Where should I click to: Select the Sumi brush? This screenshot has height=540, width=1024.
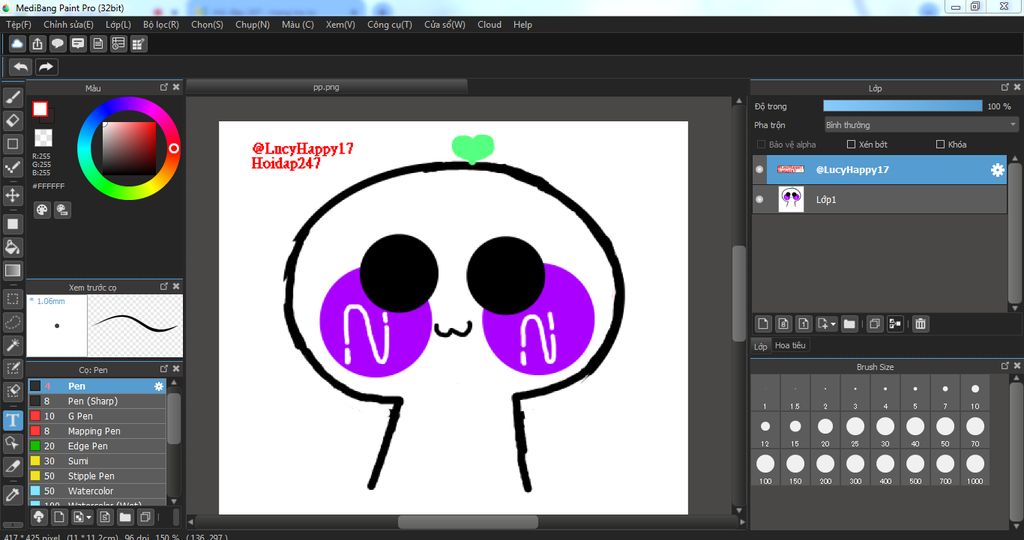click(97, 461)
